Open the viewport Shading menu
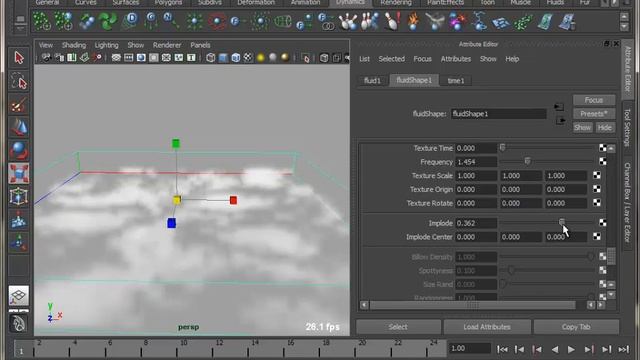Screen dimensions: 640x360 point(74,45)
